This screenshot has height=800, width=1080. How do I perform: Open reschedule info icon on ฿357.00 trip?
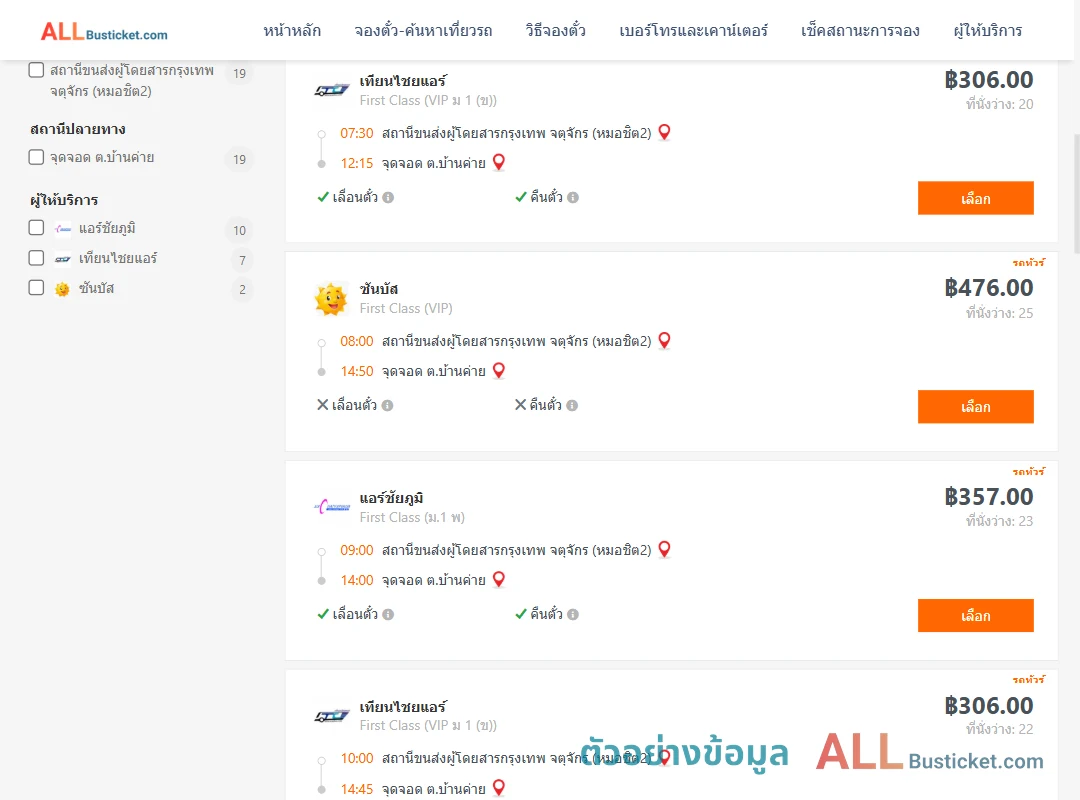(x=388, y=615)
